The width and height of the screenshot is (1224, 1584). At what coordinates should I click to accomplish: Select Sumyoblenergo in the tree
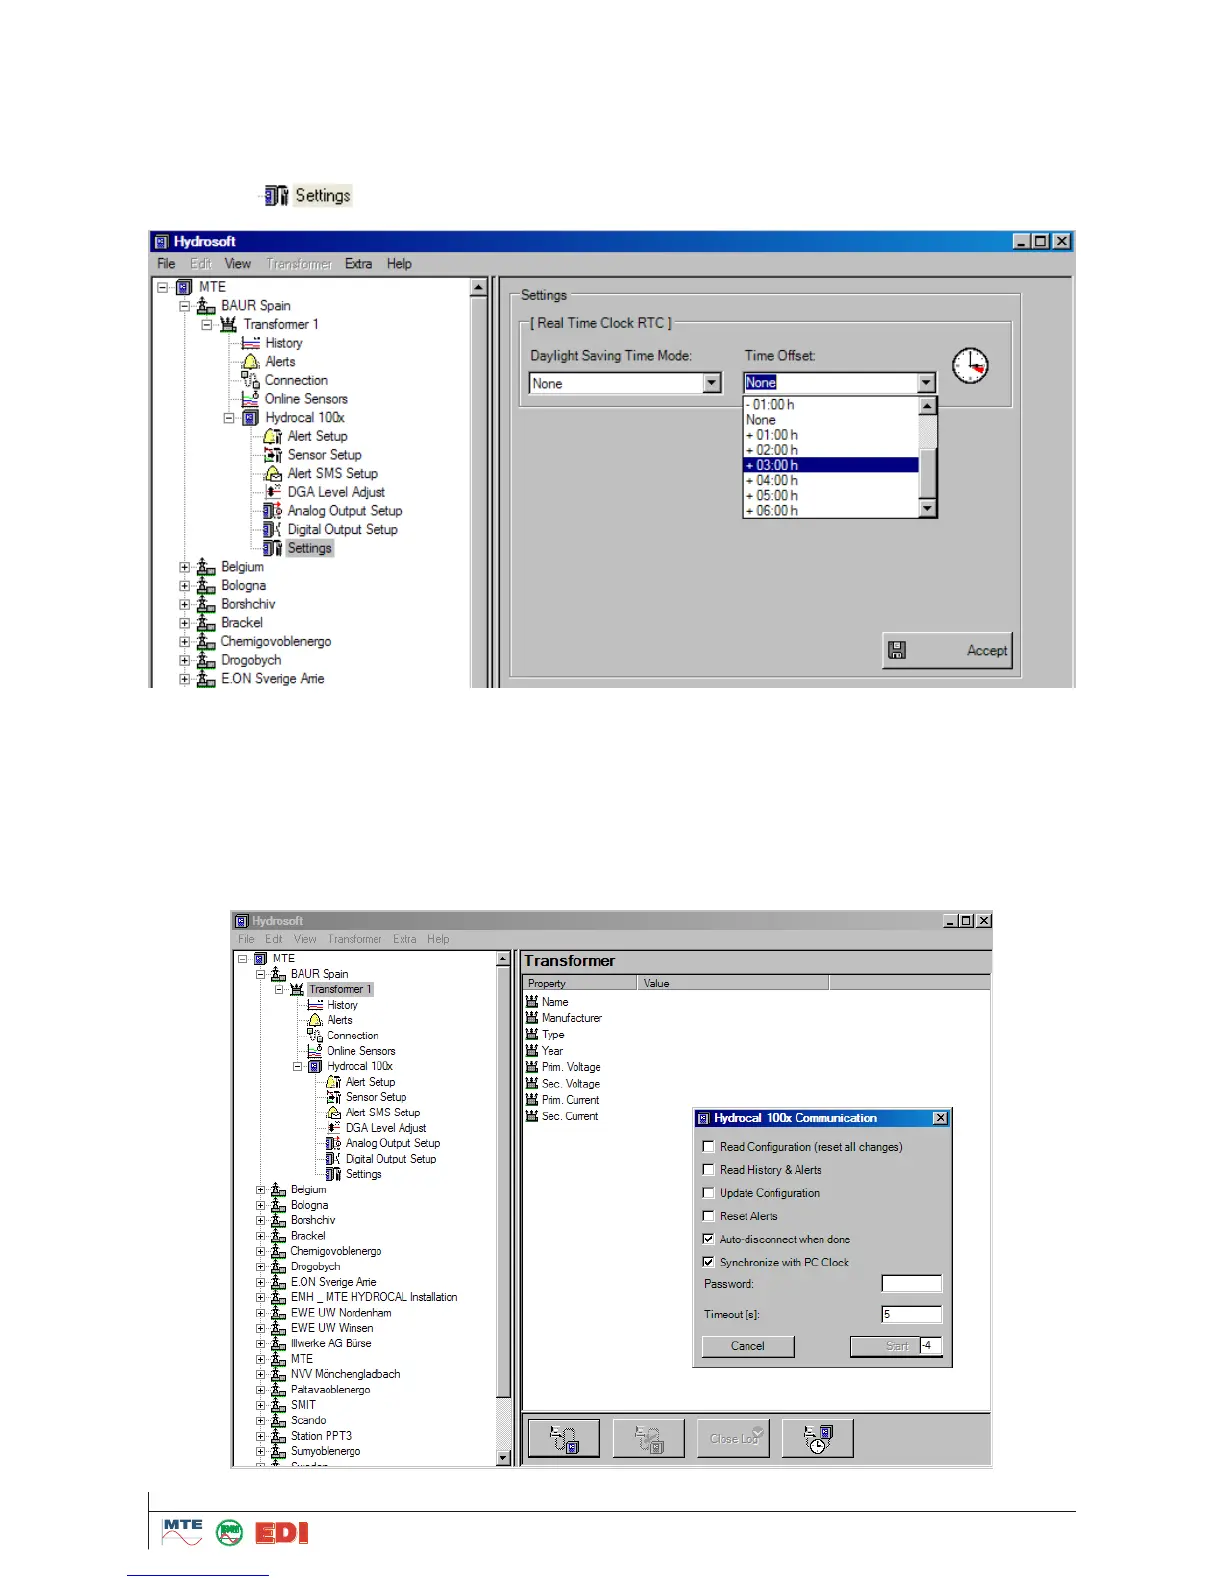pyautogui.click(x=326, y=1451)
